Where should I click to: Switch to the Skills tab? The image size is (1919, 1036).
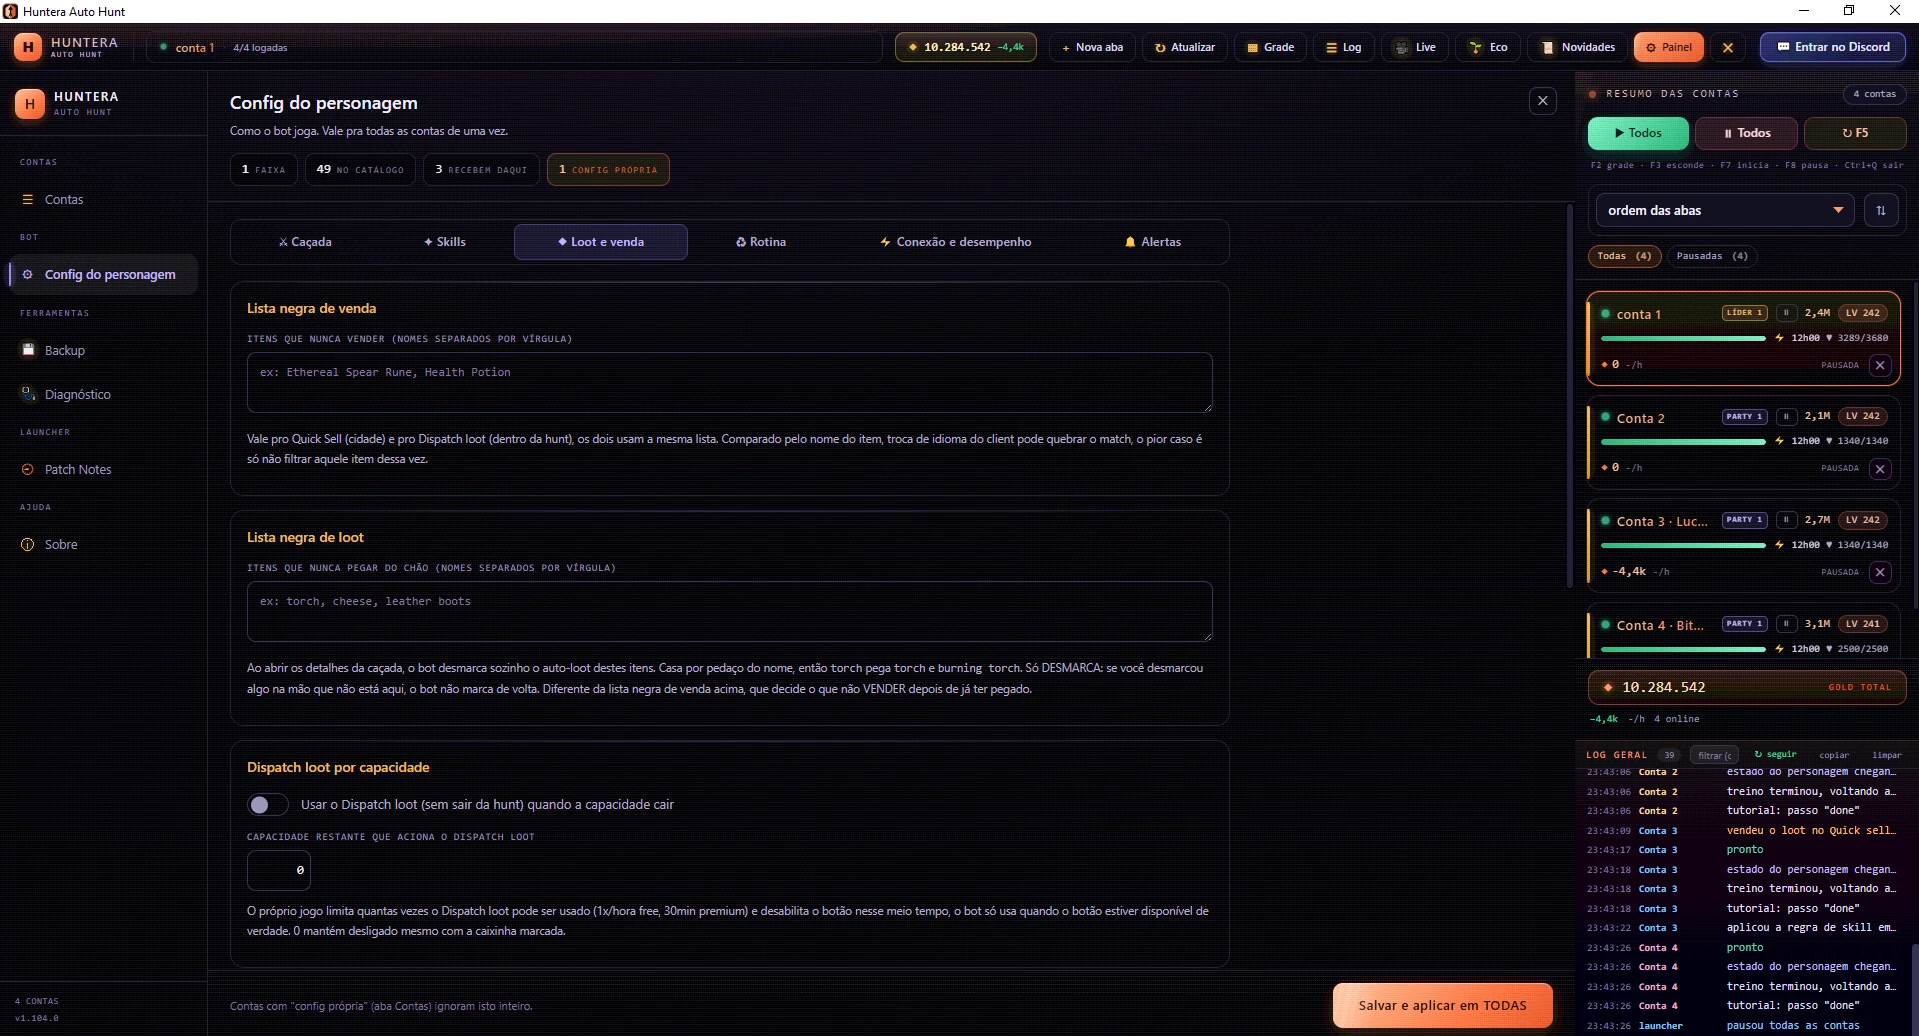pos(444,242)
